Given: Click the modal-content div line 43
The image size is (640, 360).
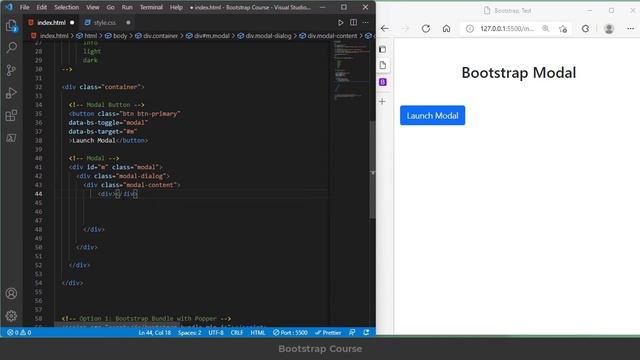Looking at the screenshot, I should (x=132, y=185).
